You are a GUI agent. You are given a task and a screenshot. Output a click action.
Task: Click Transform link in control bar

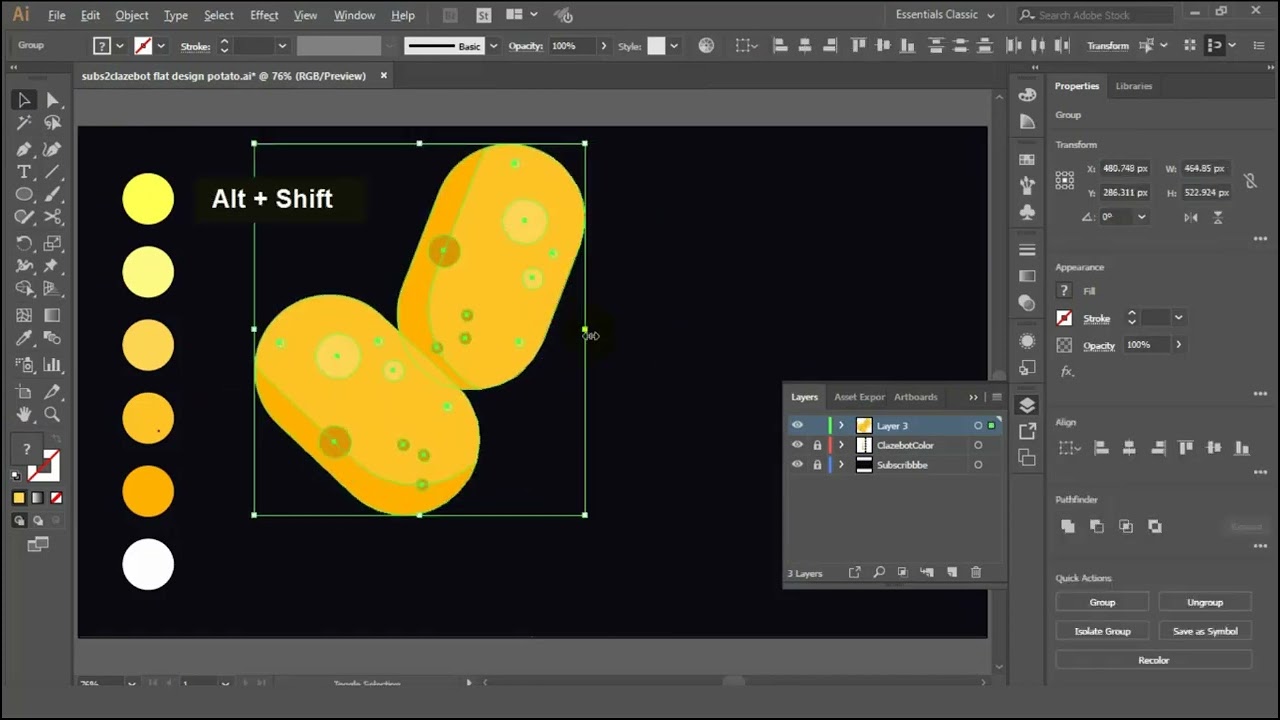click(1108, 46)
